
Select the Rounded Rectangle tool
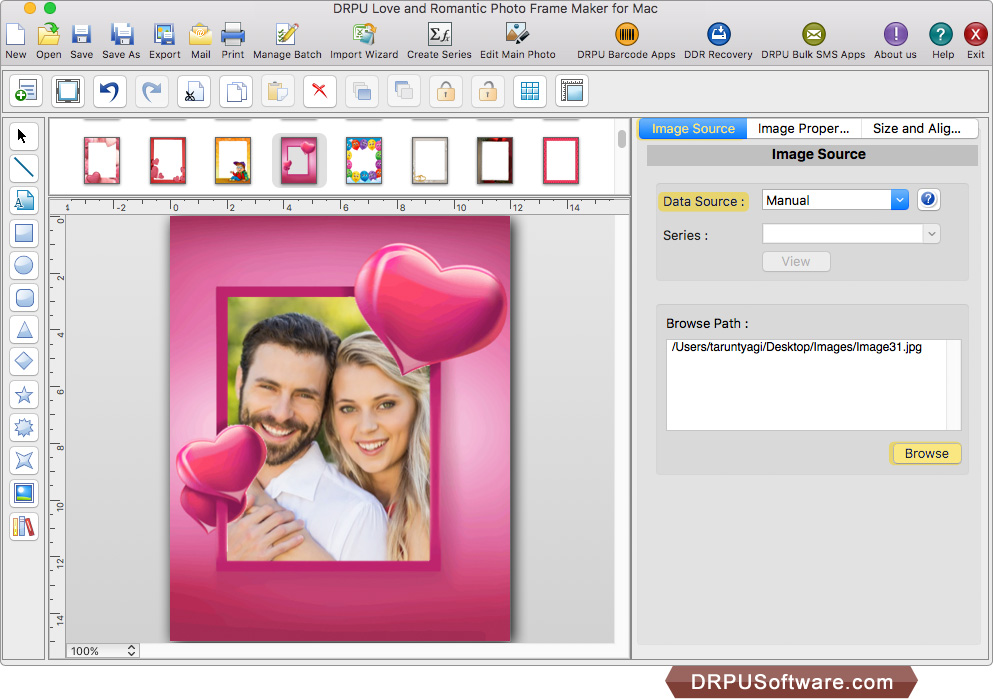(23, 298)
